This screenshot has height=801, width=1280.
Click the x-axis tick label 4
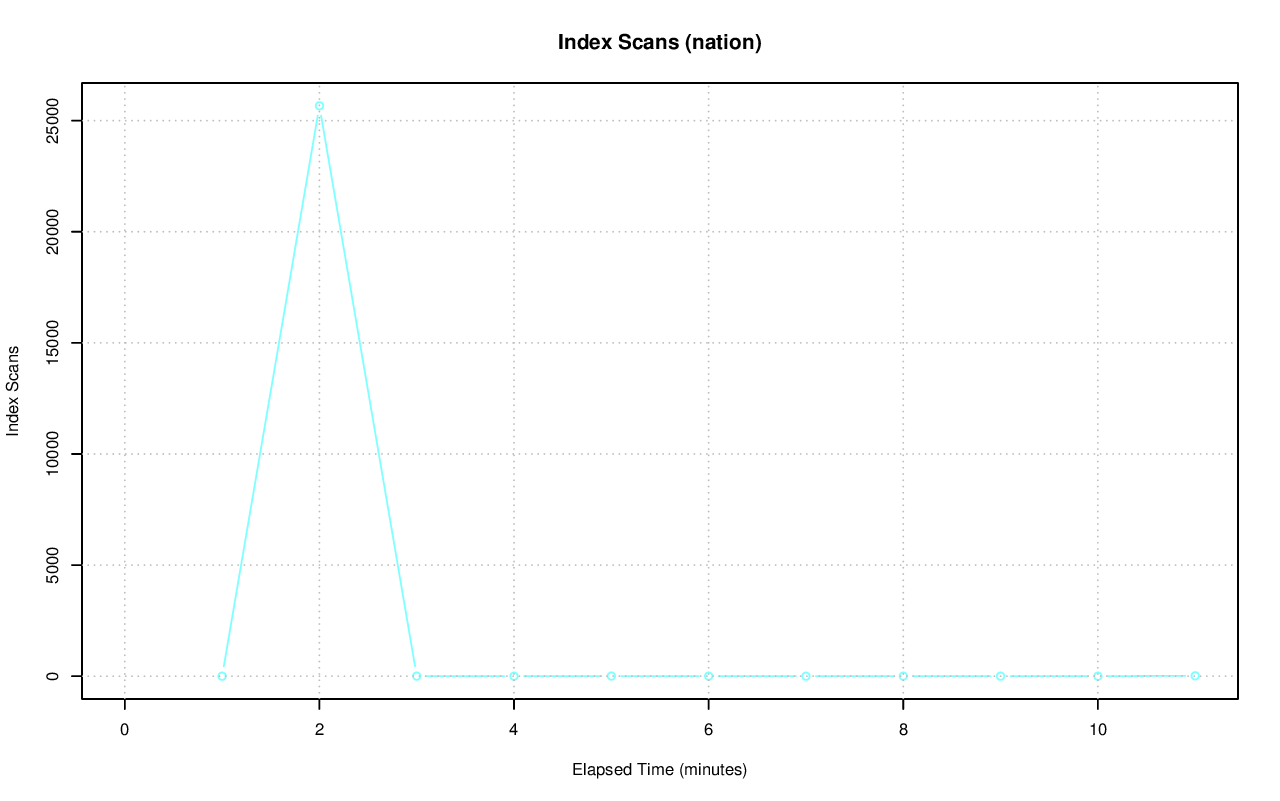[x=514, y=730]
